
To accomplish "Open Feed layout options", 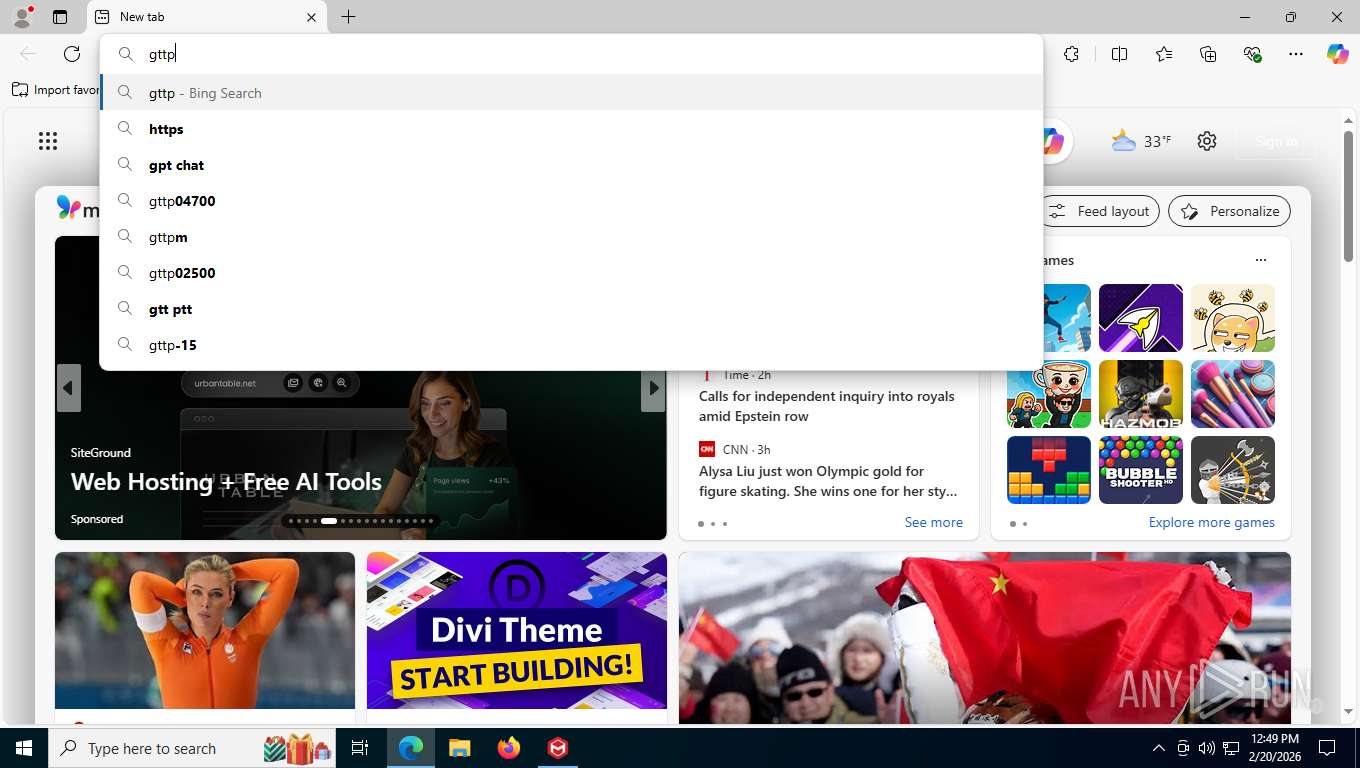I will click(x=1100, y=211).
